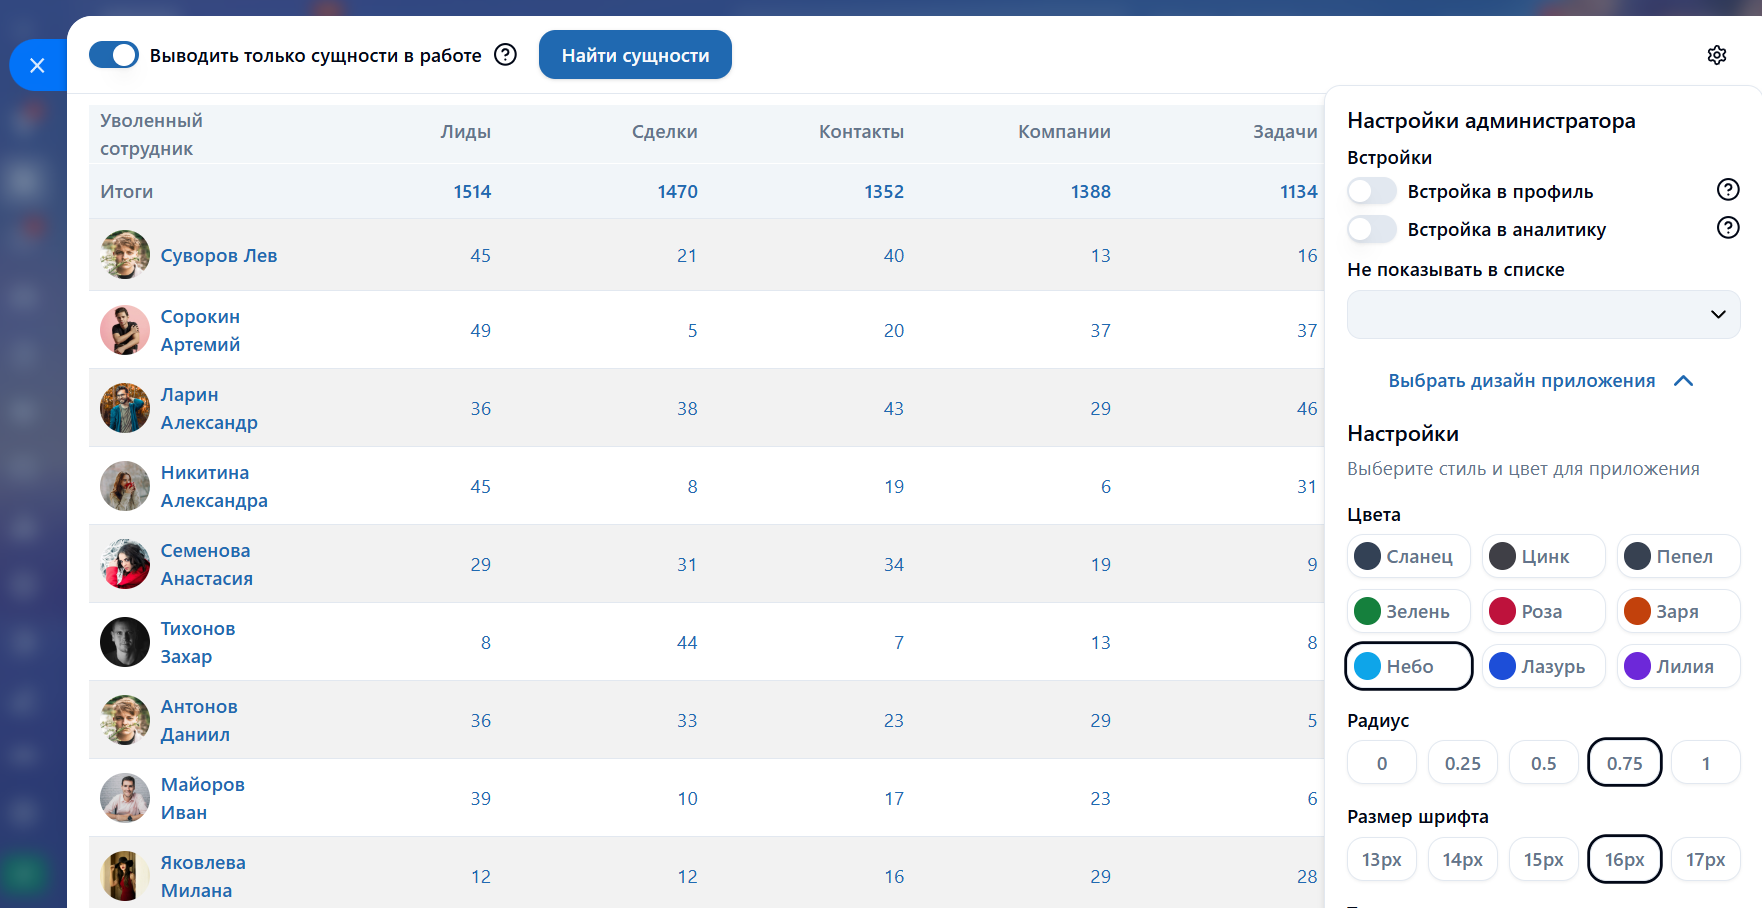Open settings via the gear icon
This screenshot has height=908, width=1762.
1716,55
